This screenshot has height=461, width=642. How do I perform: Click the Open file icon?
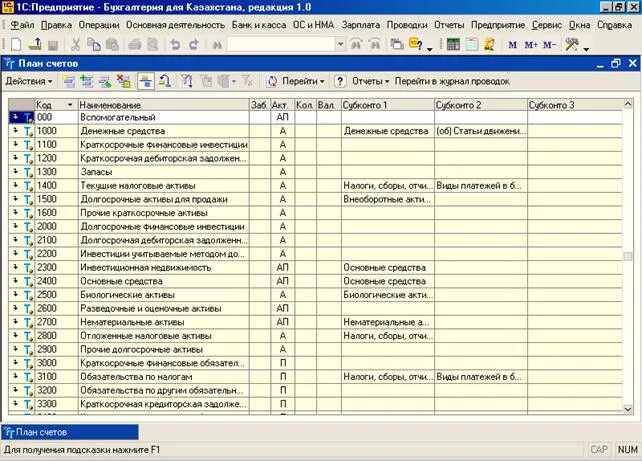35,44
